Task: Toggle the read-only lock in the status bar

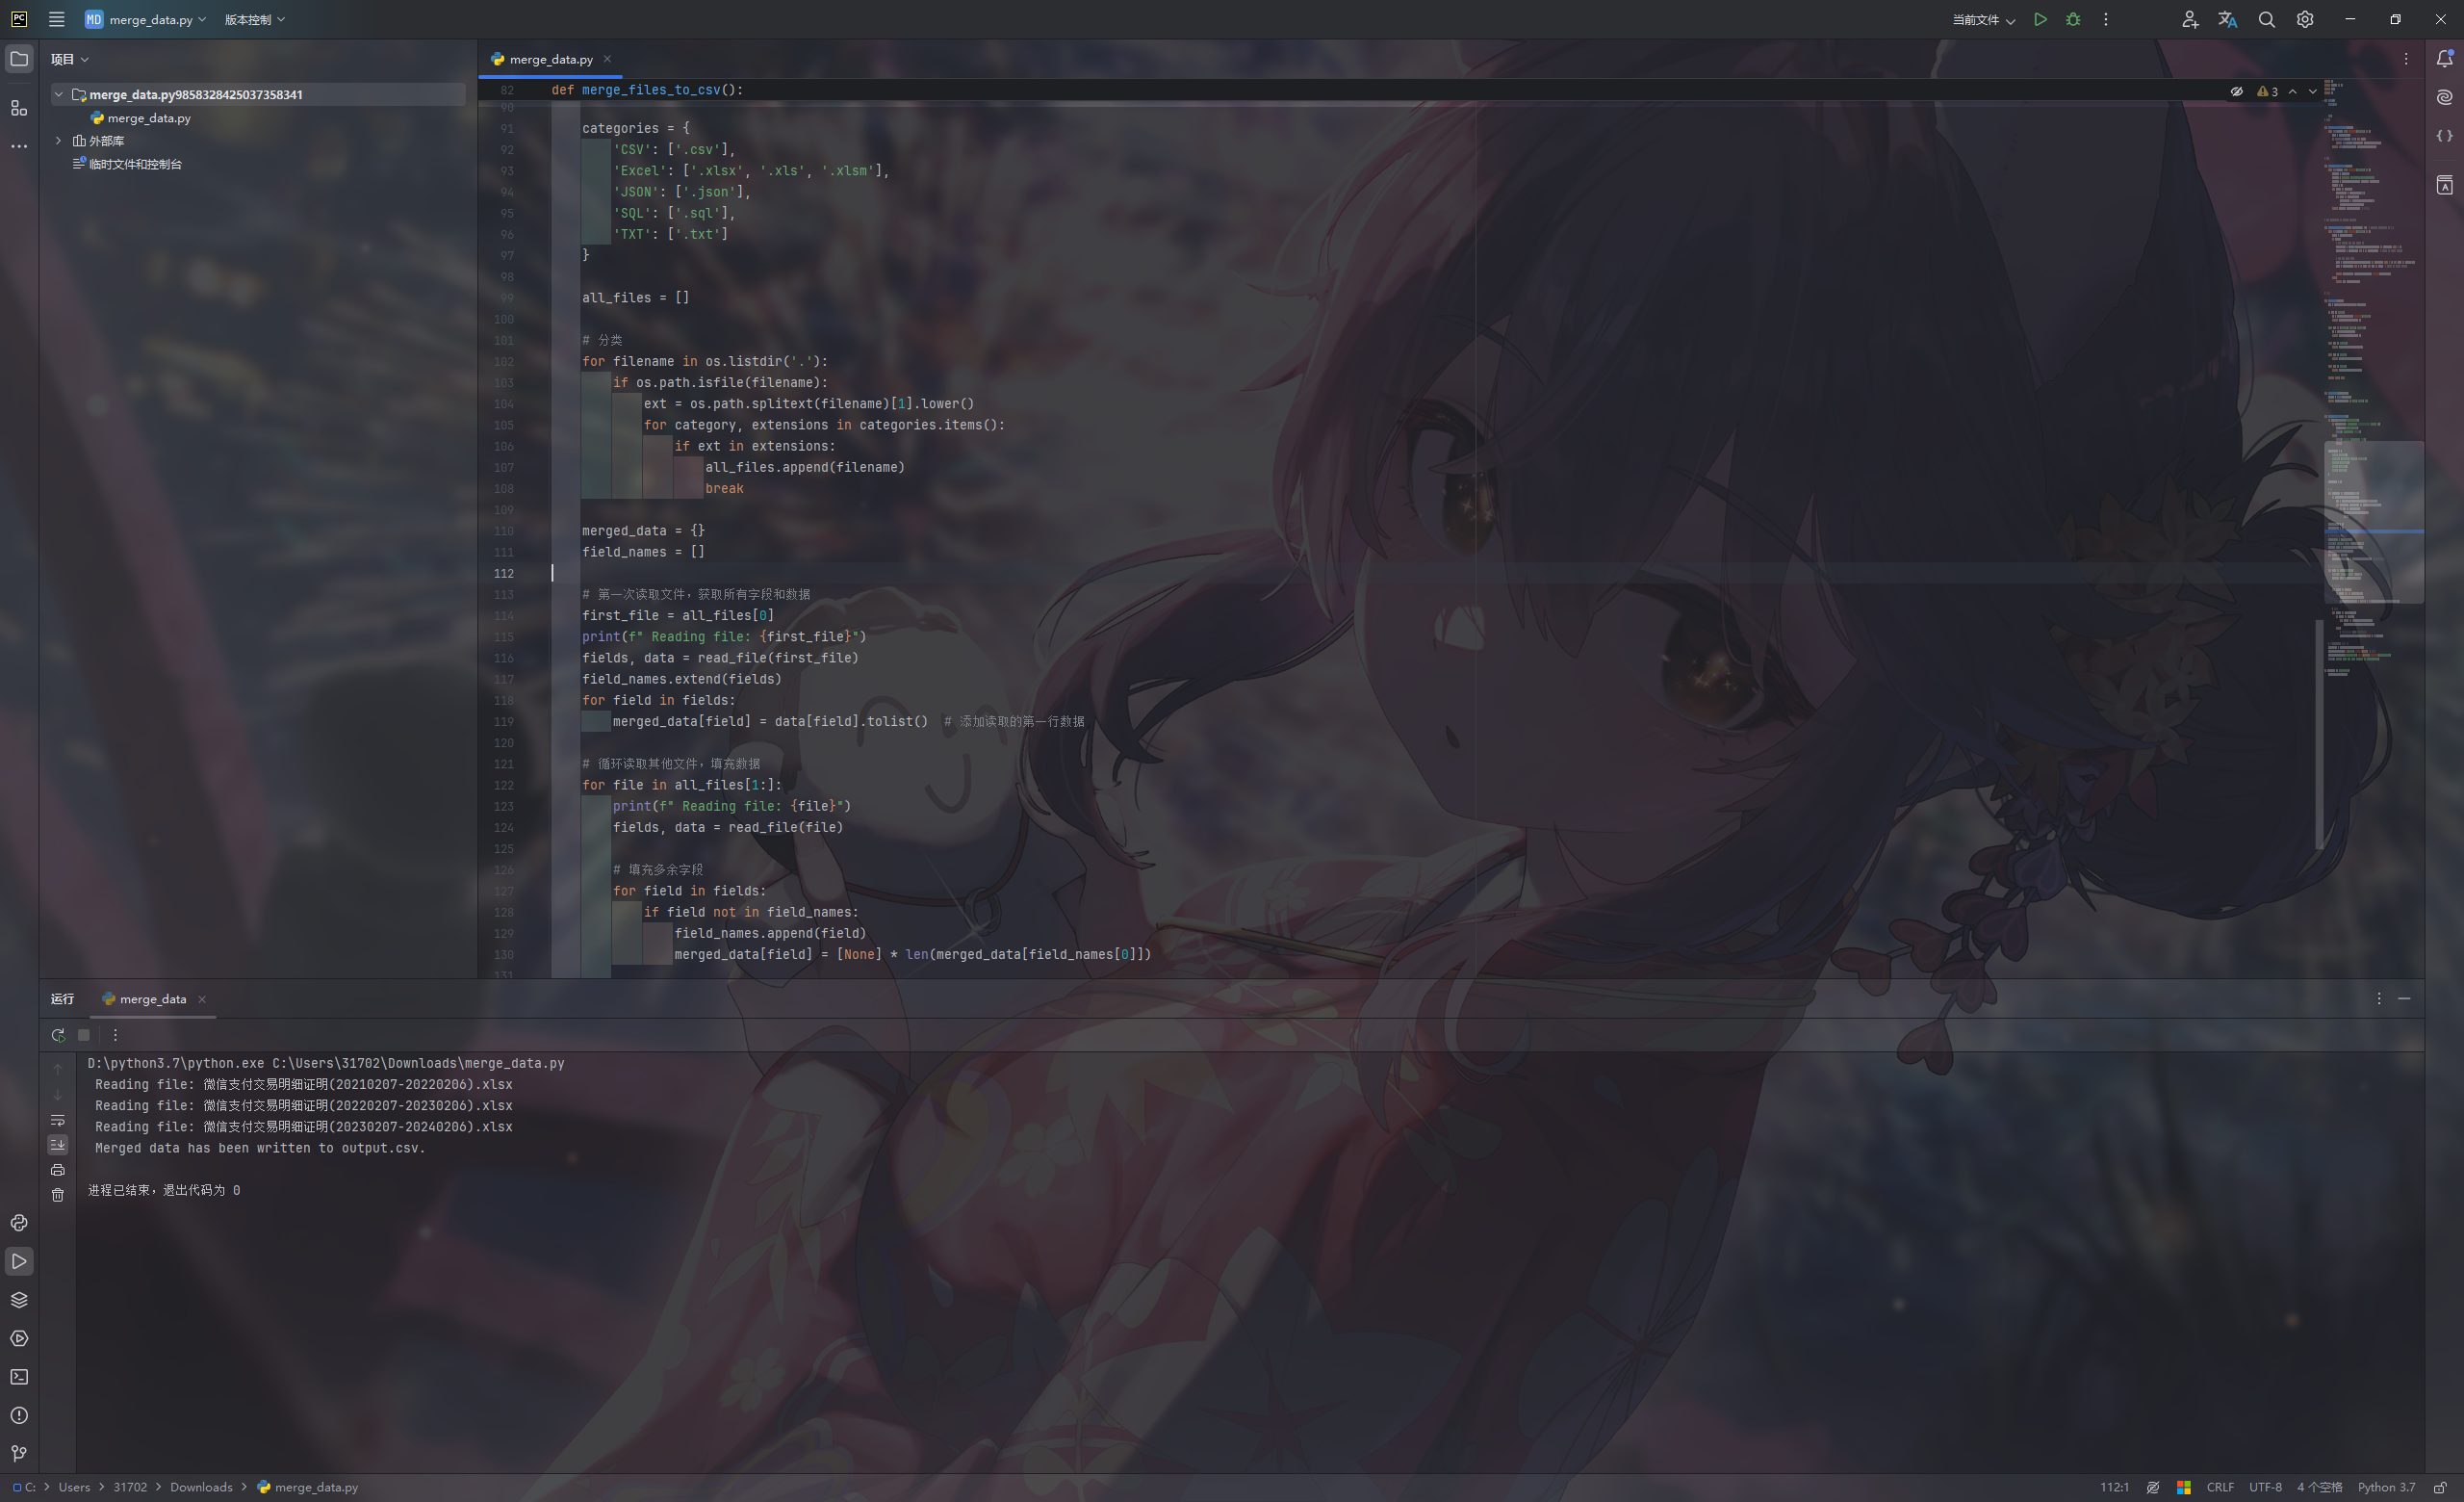Action: (2440, 1487)
